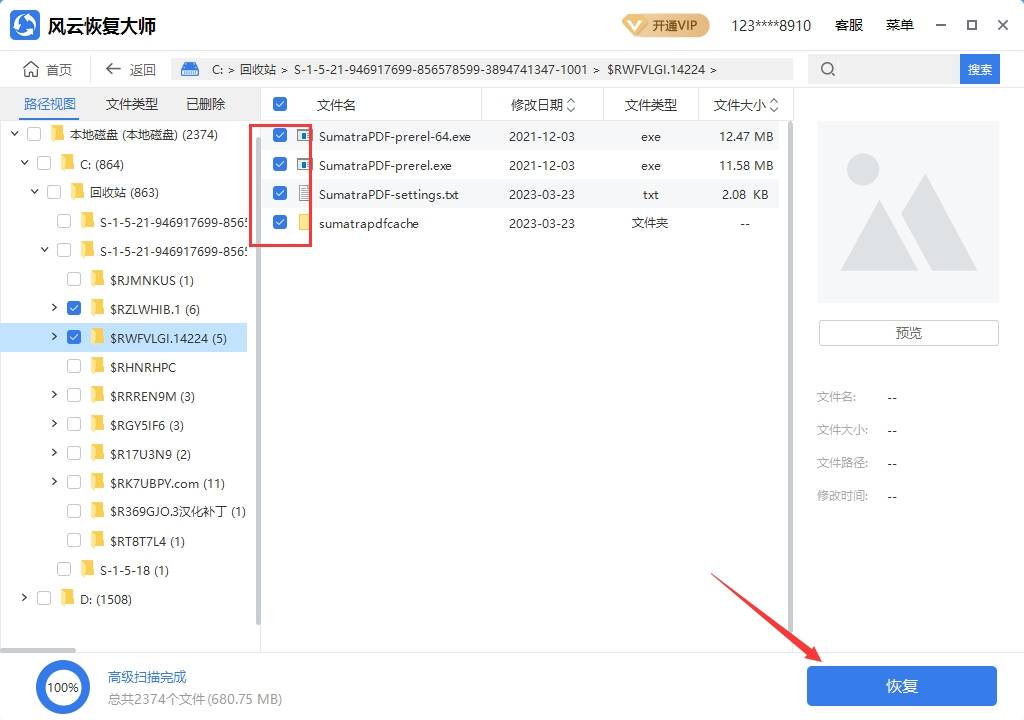Collapse the 回收站 (863) tree node
The width and height of the screenshot is (1024, 720).
tap(35, 191)
